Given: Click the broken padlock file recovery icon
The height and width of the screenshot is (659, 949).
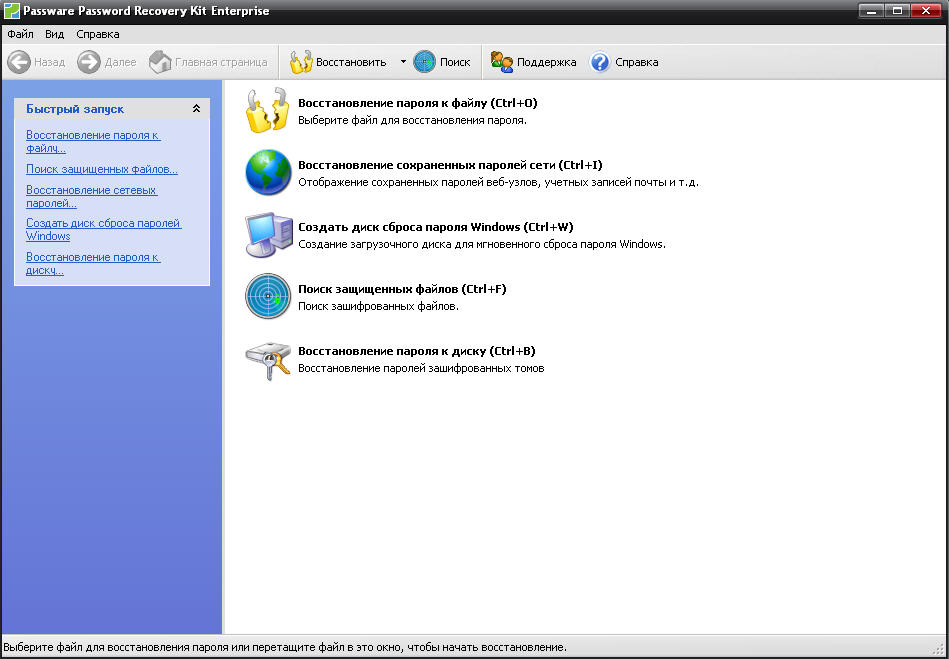Looking at the screenshot, I should [x=268, y=110].
